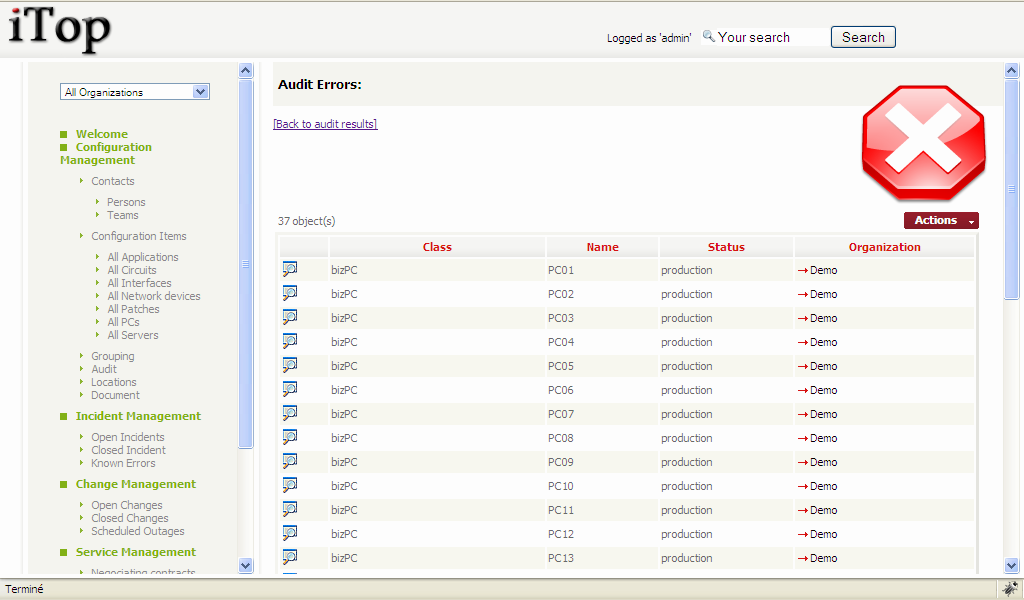
Task: Open the Closed Incident list
Action: tap(128, 450)
